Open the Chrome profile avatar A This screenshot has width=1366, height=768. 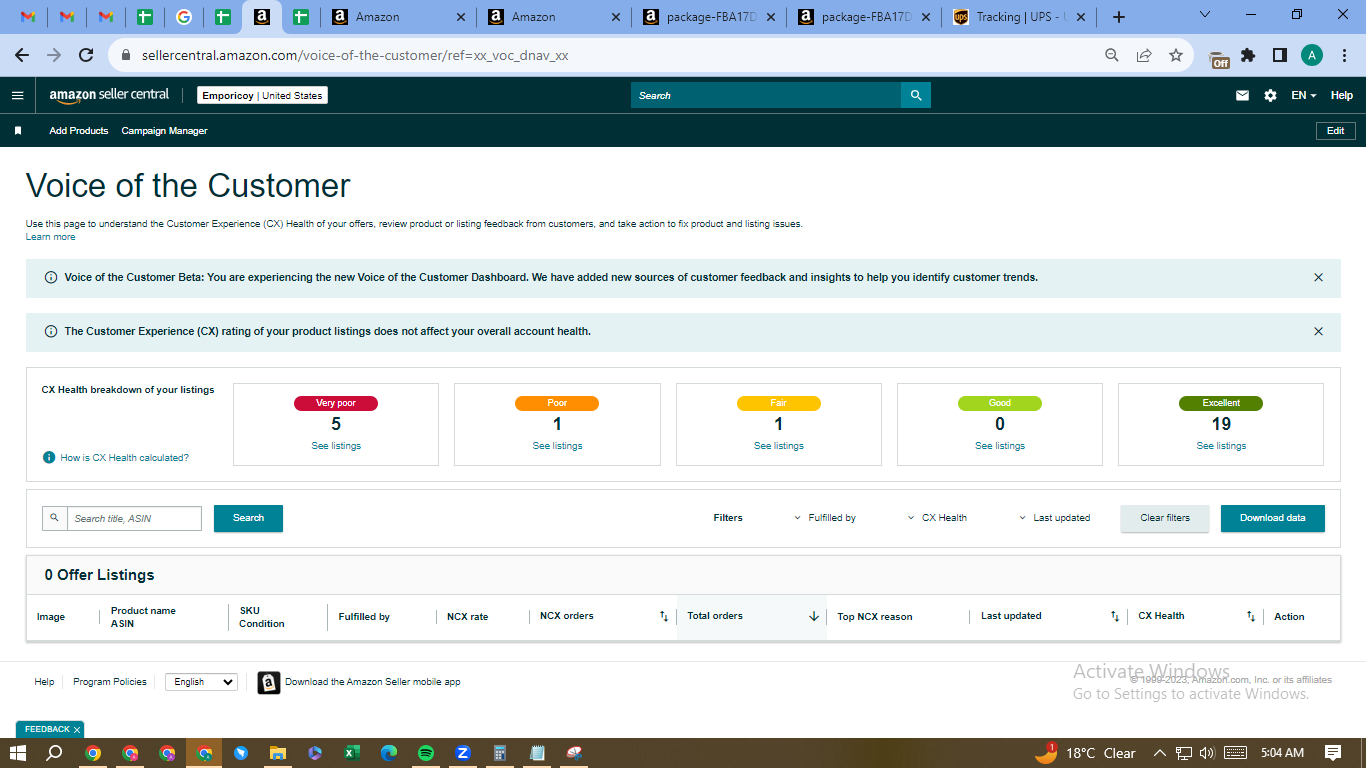pyautogui.click(x=1312, y=55)
